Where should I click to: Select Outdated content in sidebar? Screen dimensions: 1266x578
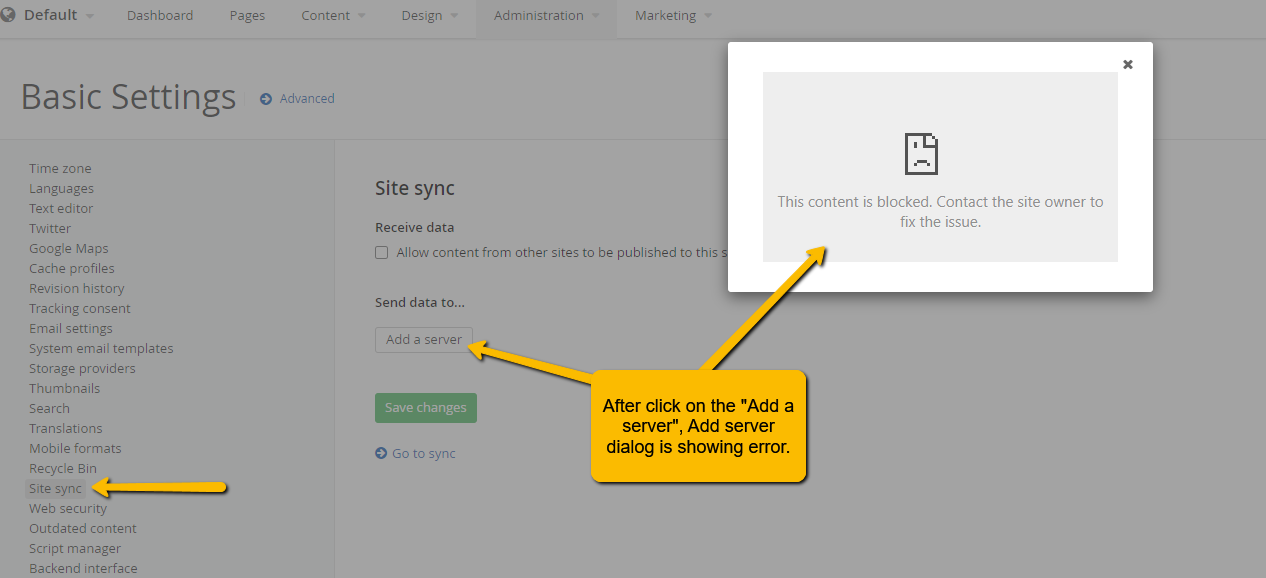pyautogui.click(x=83, y=529)
